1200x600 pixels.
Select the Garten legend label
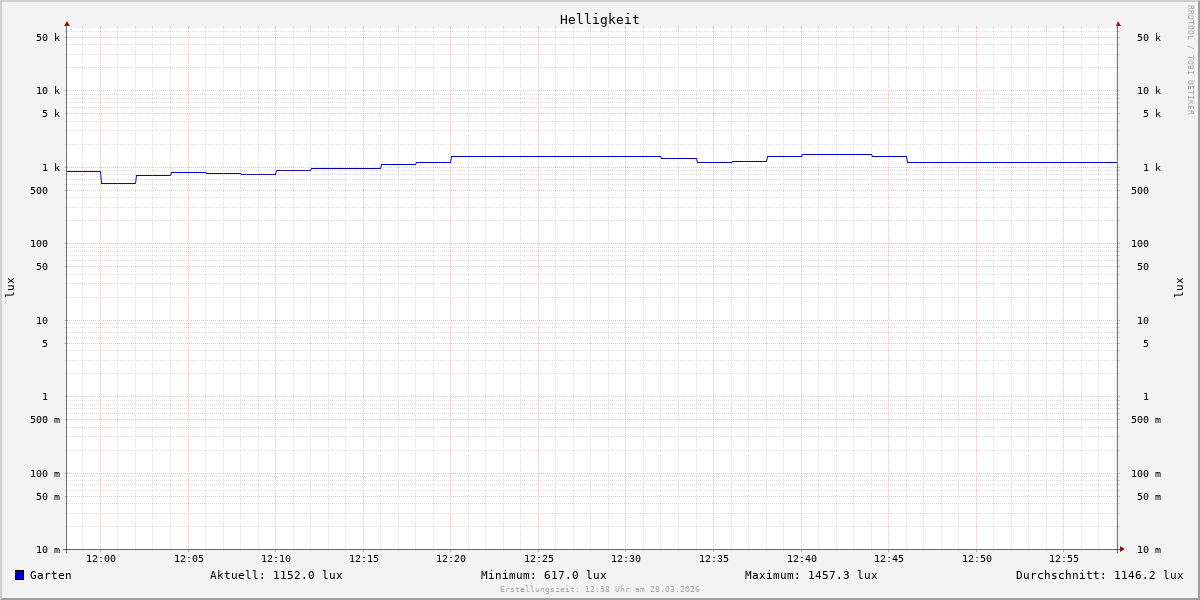pyautogui.click(x=50, y=575)
